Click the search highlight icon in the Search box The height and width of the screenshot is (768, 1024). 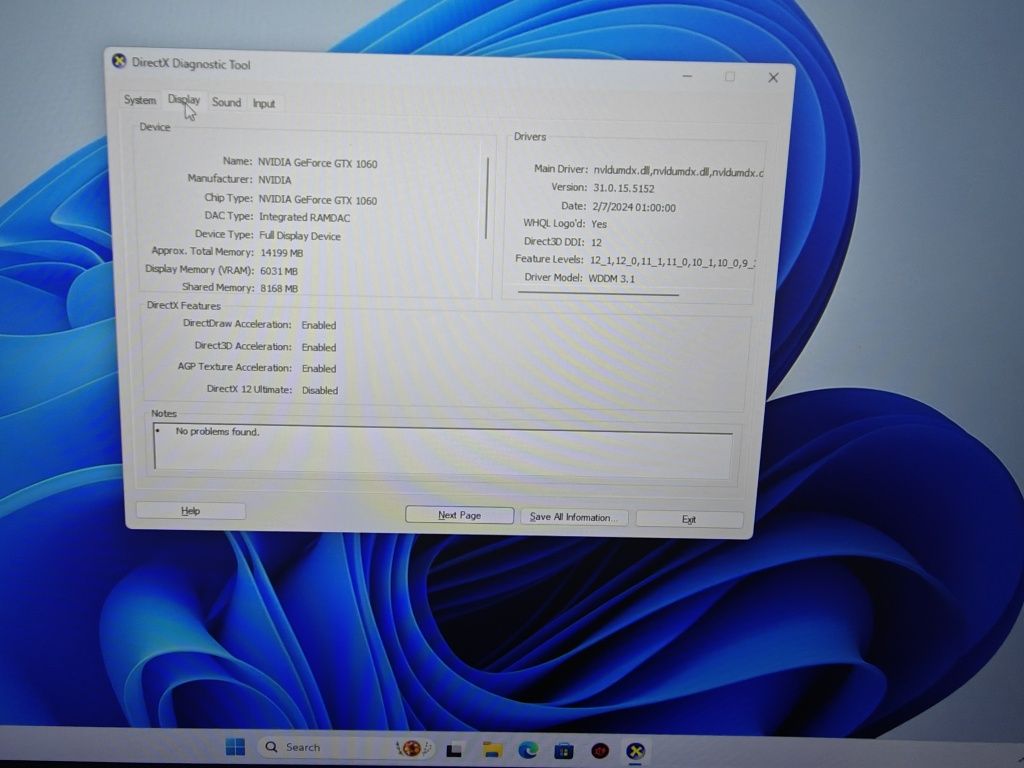[x=413, y=748]
